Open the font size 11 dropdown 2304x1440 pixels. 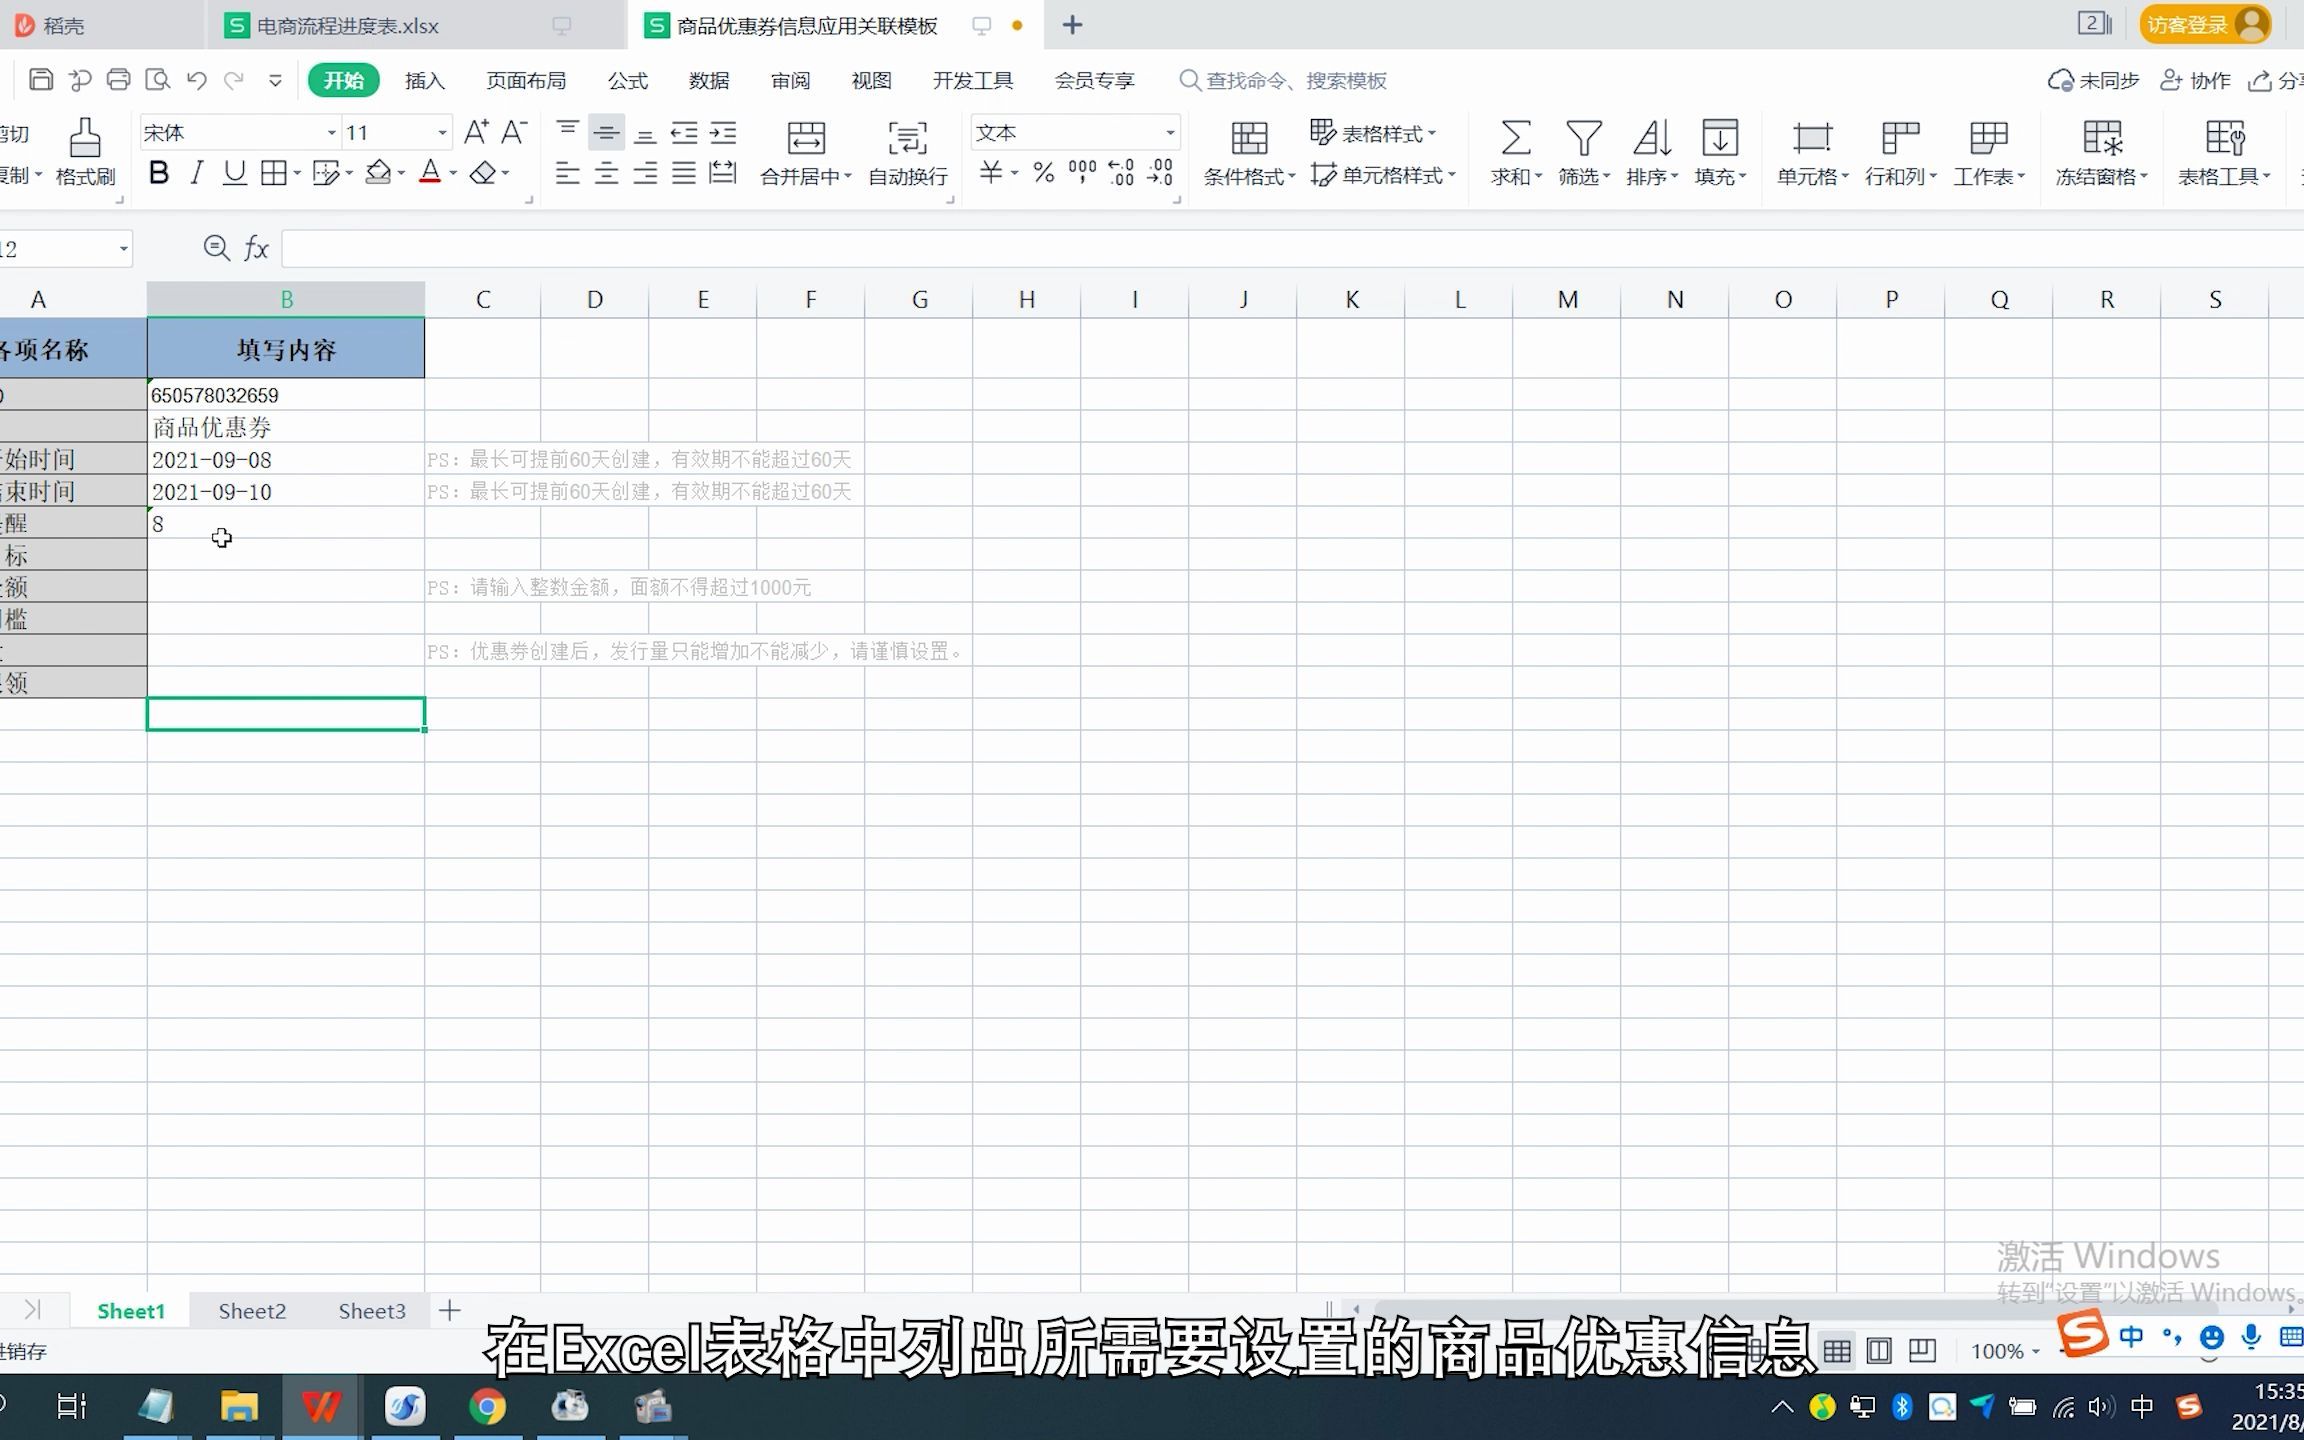click(x=441, y=133)
